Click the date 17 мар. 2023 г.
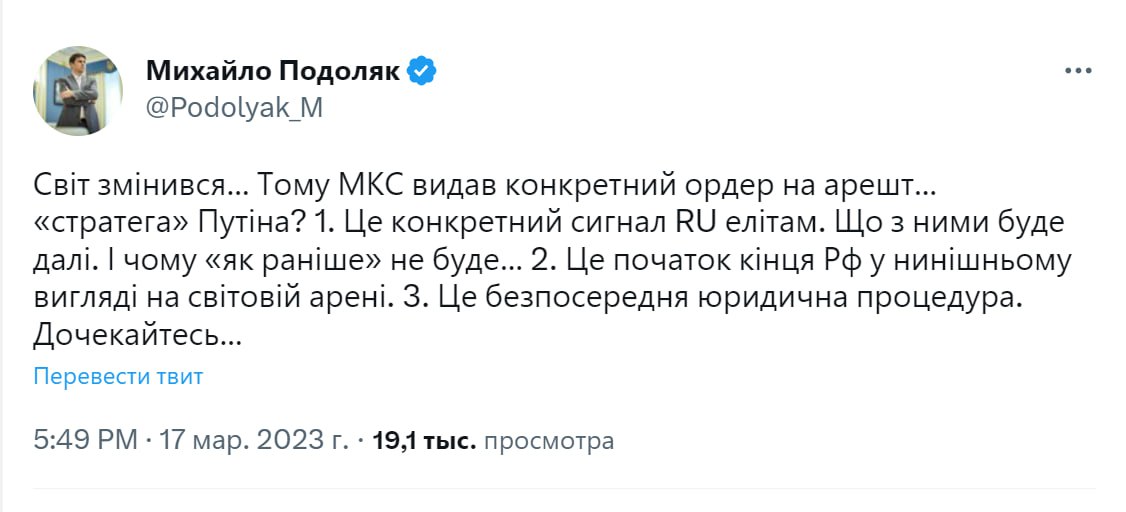Viewport: 1126px width, 512px height. click(x=255, y=440)
